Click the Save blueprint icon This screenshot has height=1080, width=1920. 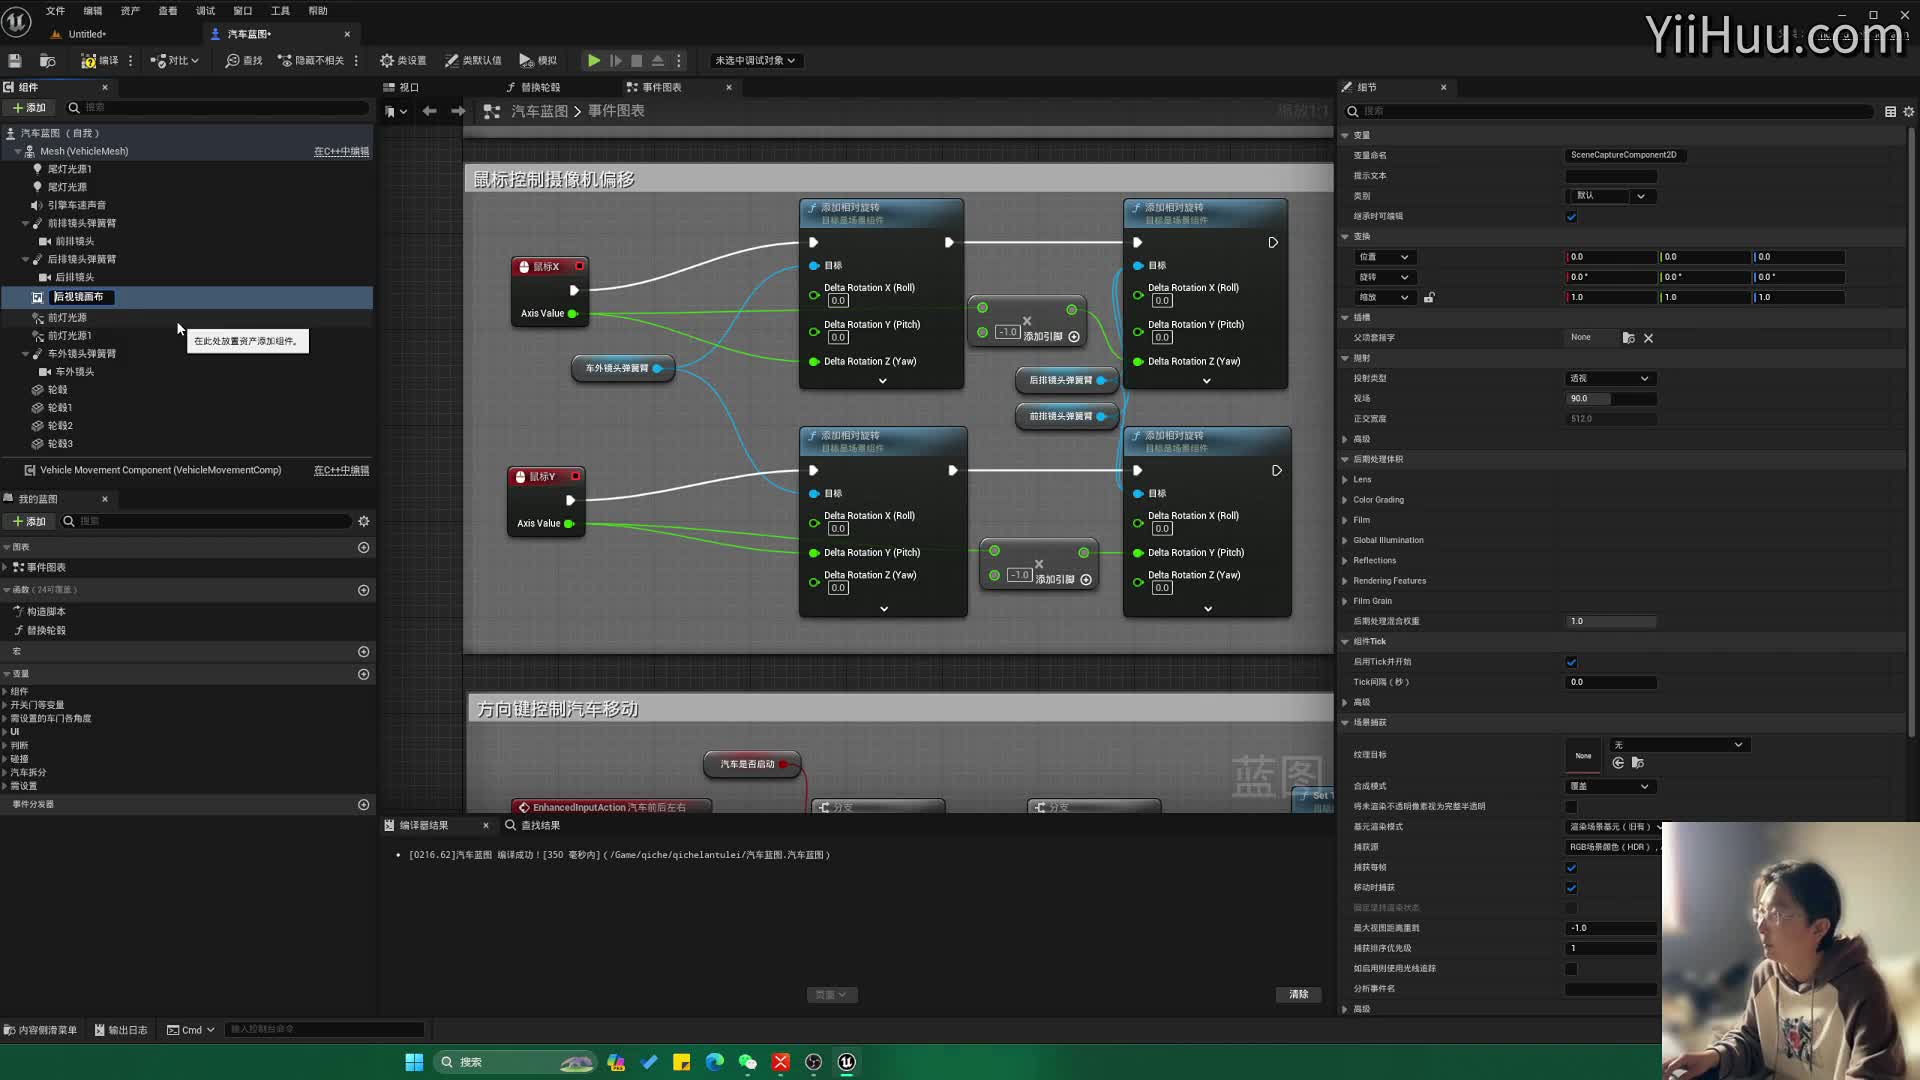[x=15, y=61]
